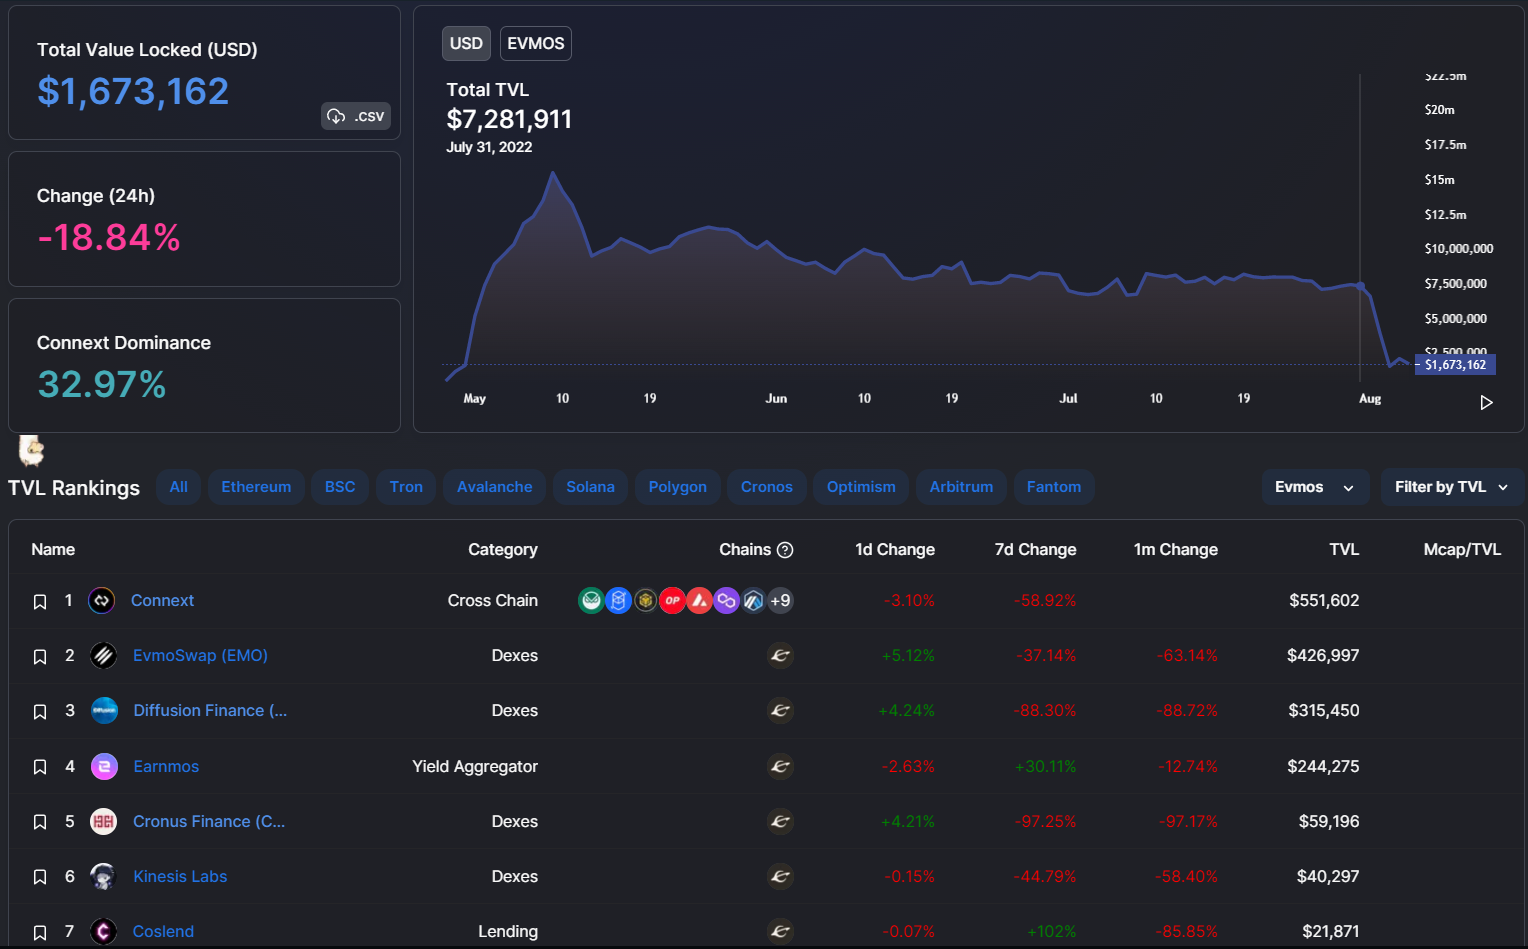
Task: Open the Kinesis Labs logo
Action: pyautogui.click(x=104, y=876)
